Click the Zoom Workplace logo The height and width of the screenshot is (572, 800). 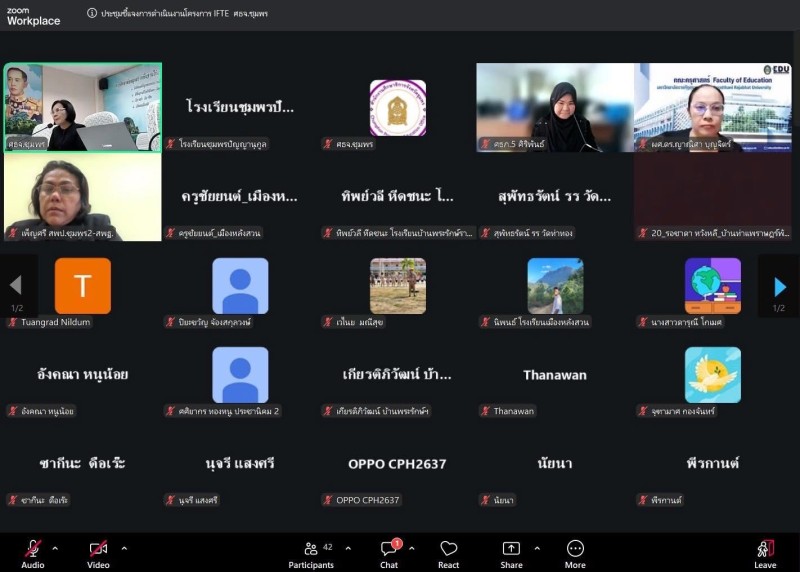click(x=33, y=15)
